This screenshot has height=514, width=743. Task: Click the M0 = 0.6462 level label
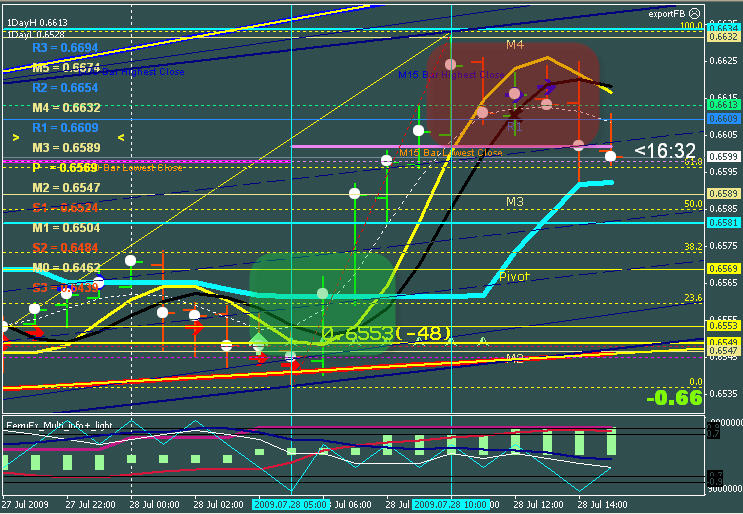pyautogui.click(x=66, y=267)
